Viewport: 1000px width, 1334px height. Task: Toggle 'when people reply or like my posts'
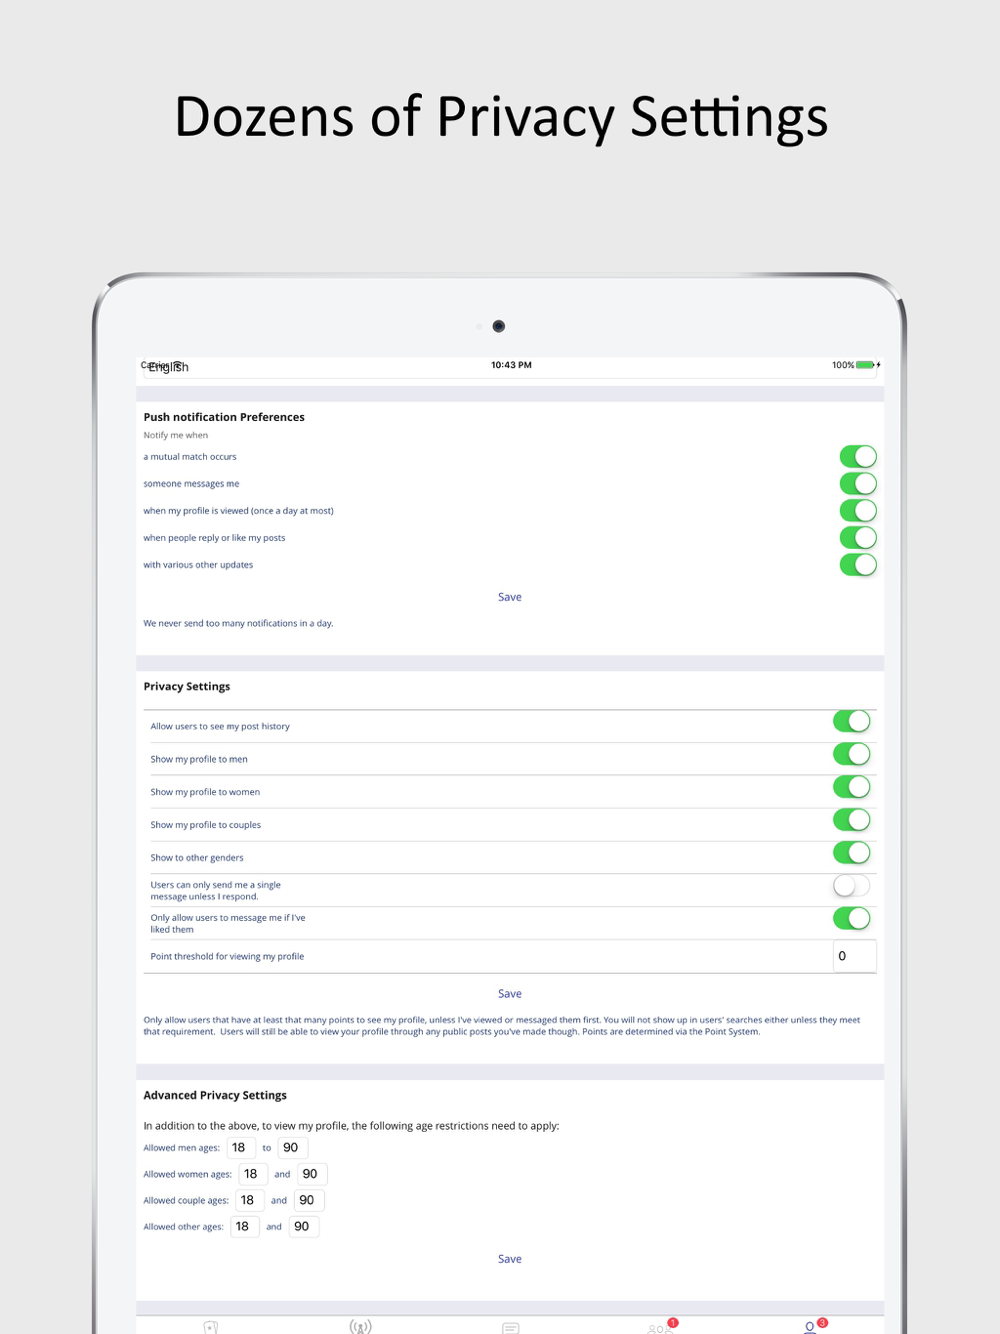pos(858,538)
